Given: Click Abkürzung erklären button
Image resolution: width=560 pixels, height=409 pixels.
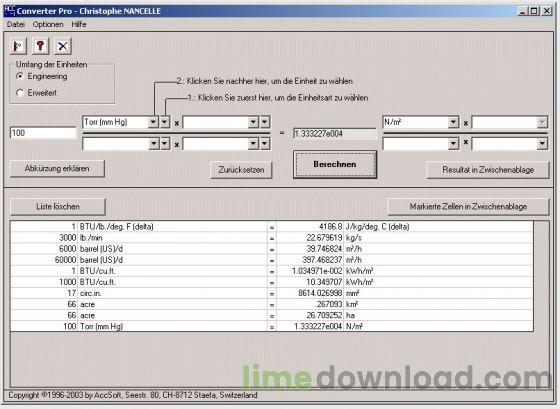Looking at the screenshot, I should pos(57,169).
